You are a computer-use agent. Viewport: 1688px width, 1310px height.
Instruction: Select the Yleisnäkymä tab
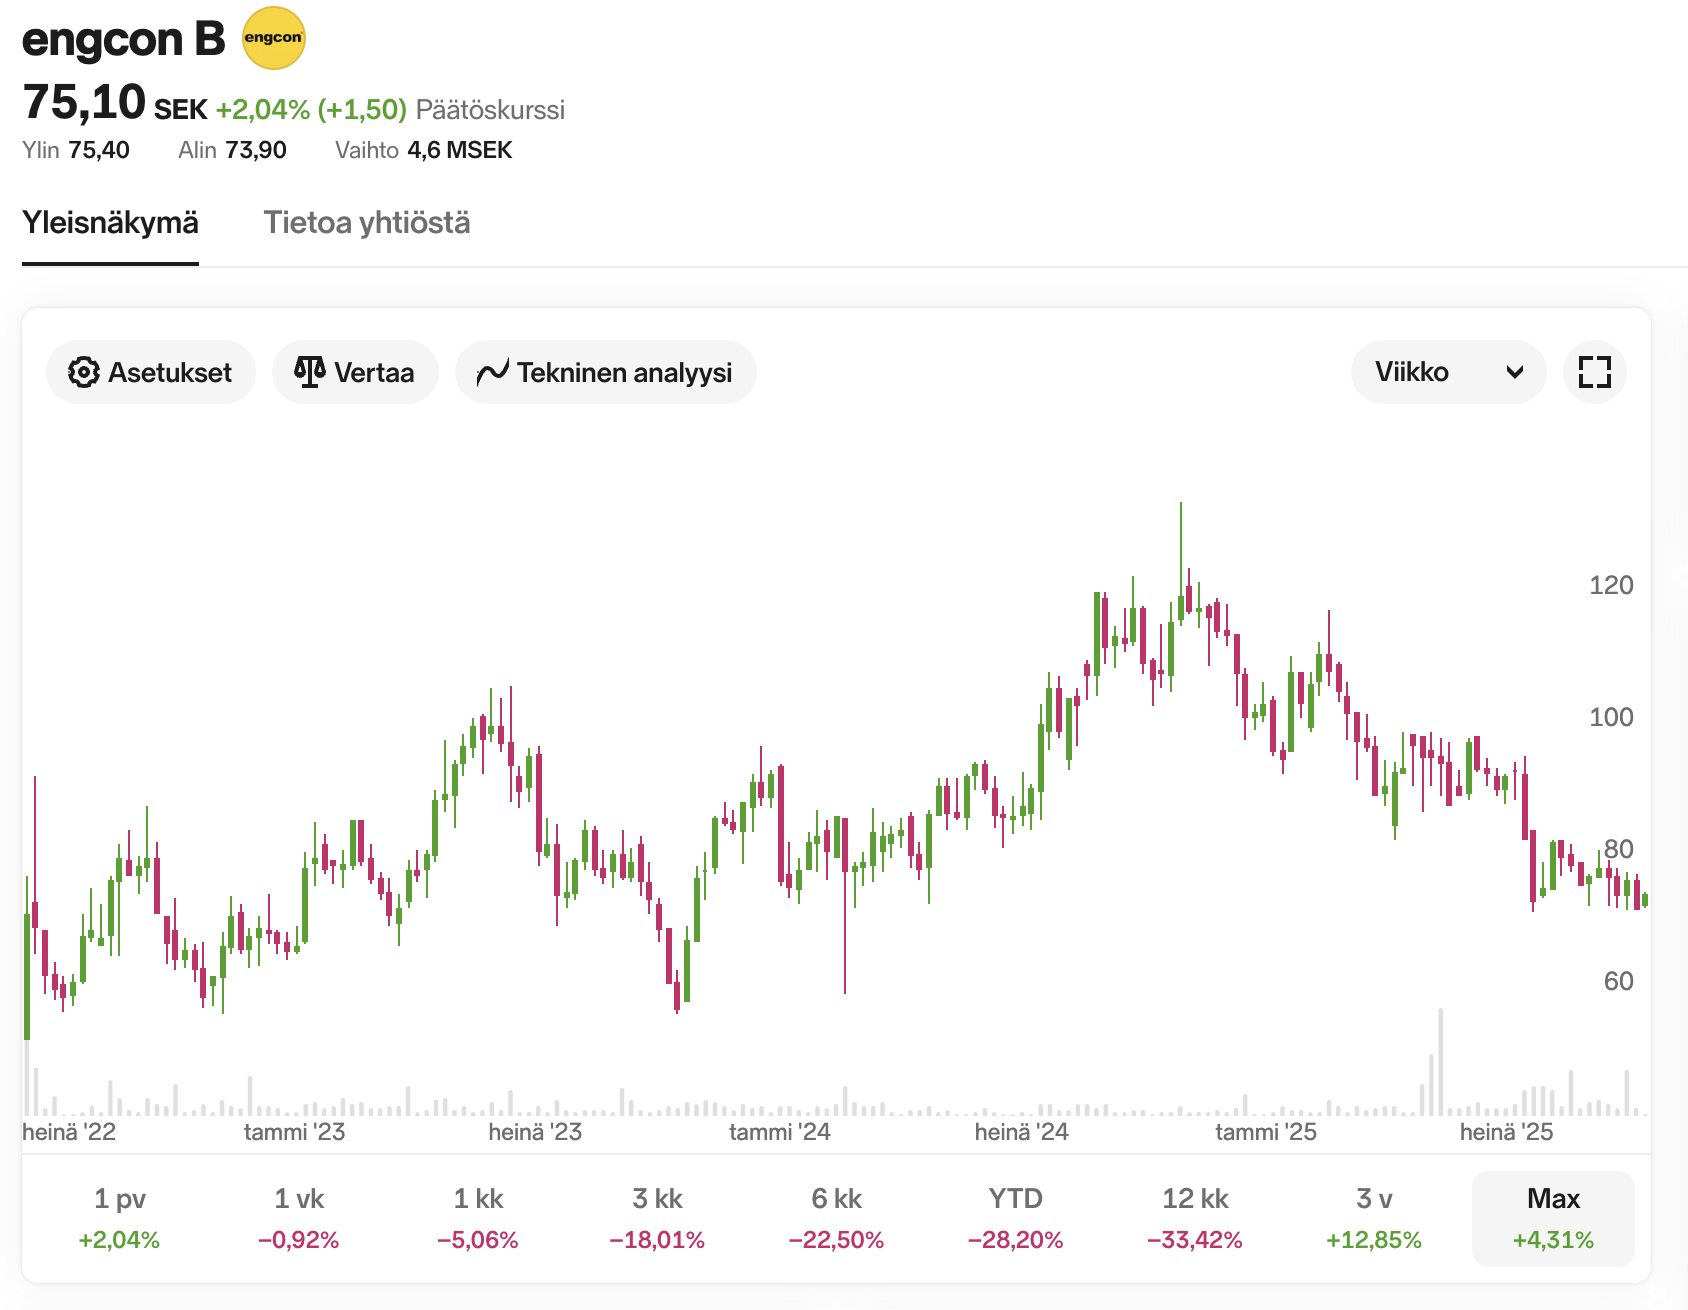(x=110, y=222)
